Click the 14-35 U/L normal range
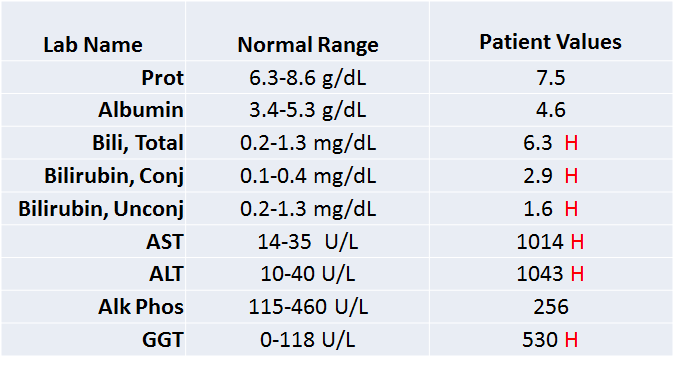675x368 pixels. 308,242
